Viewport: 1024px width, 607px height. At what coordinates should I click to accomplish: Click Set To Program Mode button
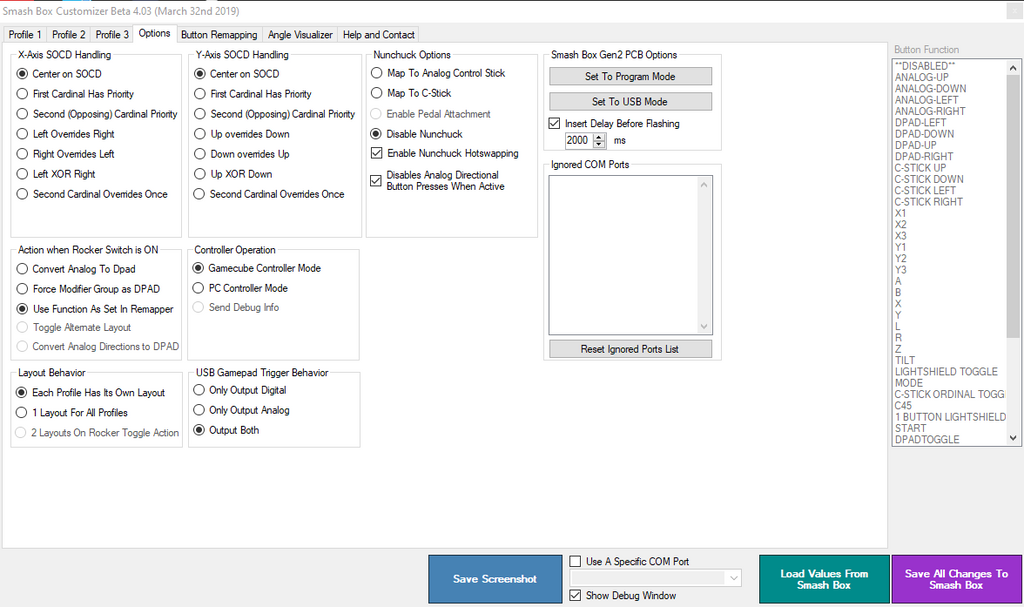coord(630,77)
